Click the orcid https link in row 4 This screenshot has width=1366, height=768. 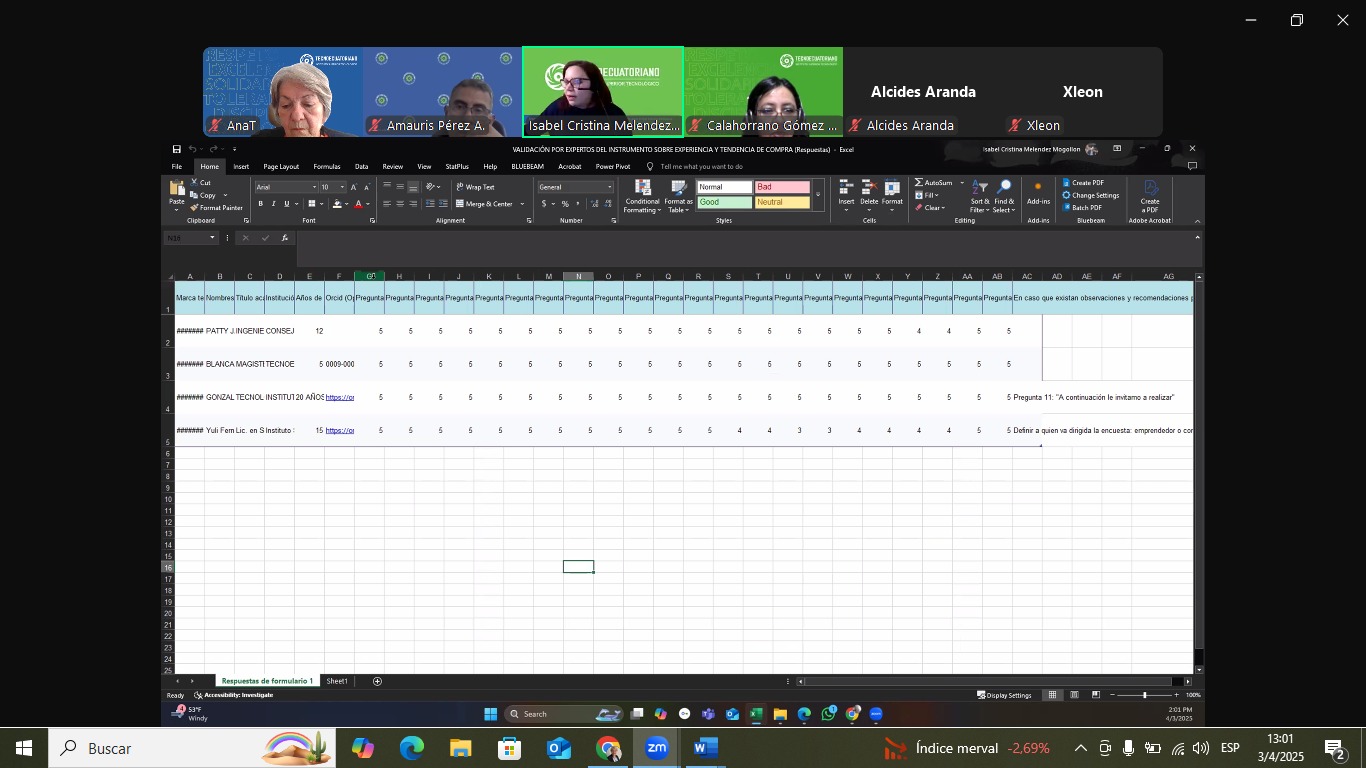[339, 397]
